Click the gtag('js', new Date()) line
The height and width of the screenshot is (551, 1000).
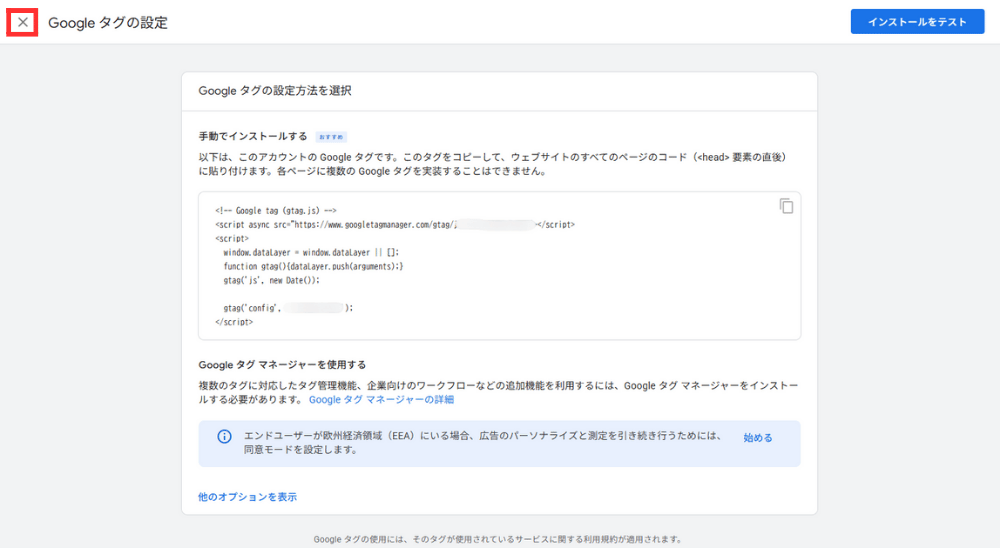pyautogui.click(x=272, y=280)
